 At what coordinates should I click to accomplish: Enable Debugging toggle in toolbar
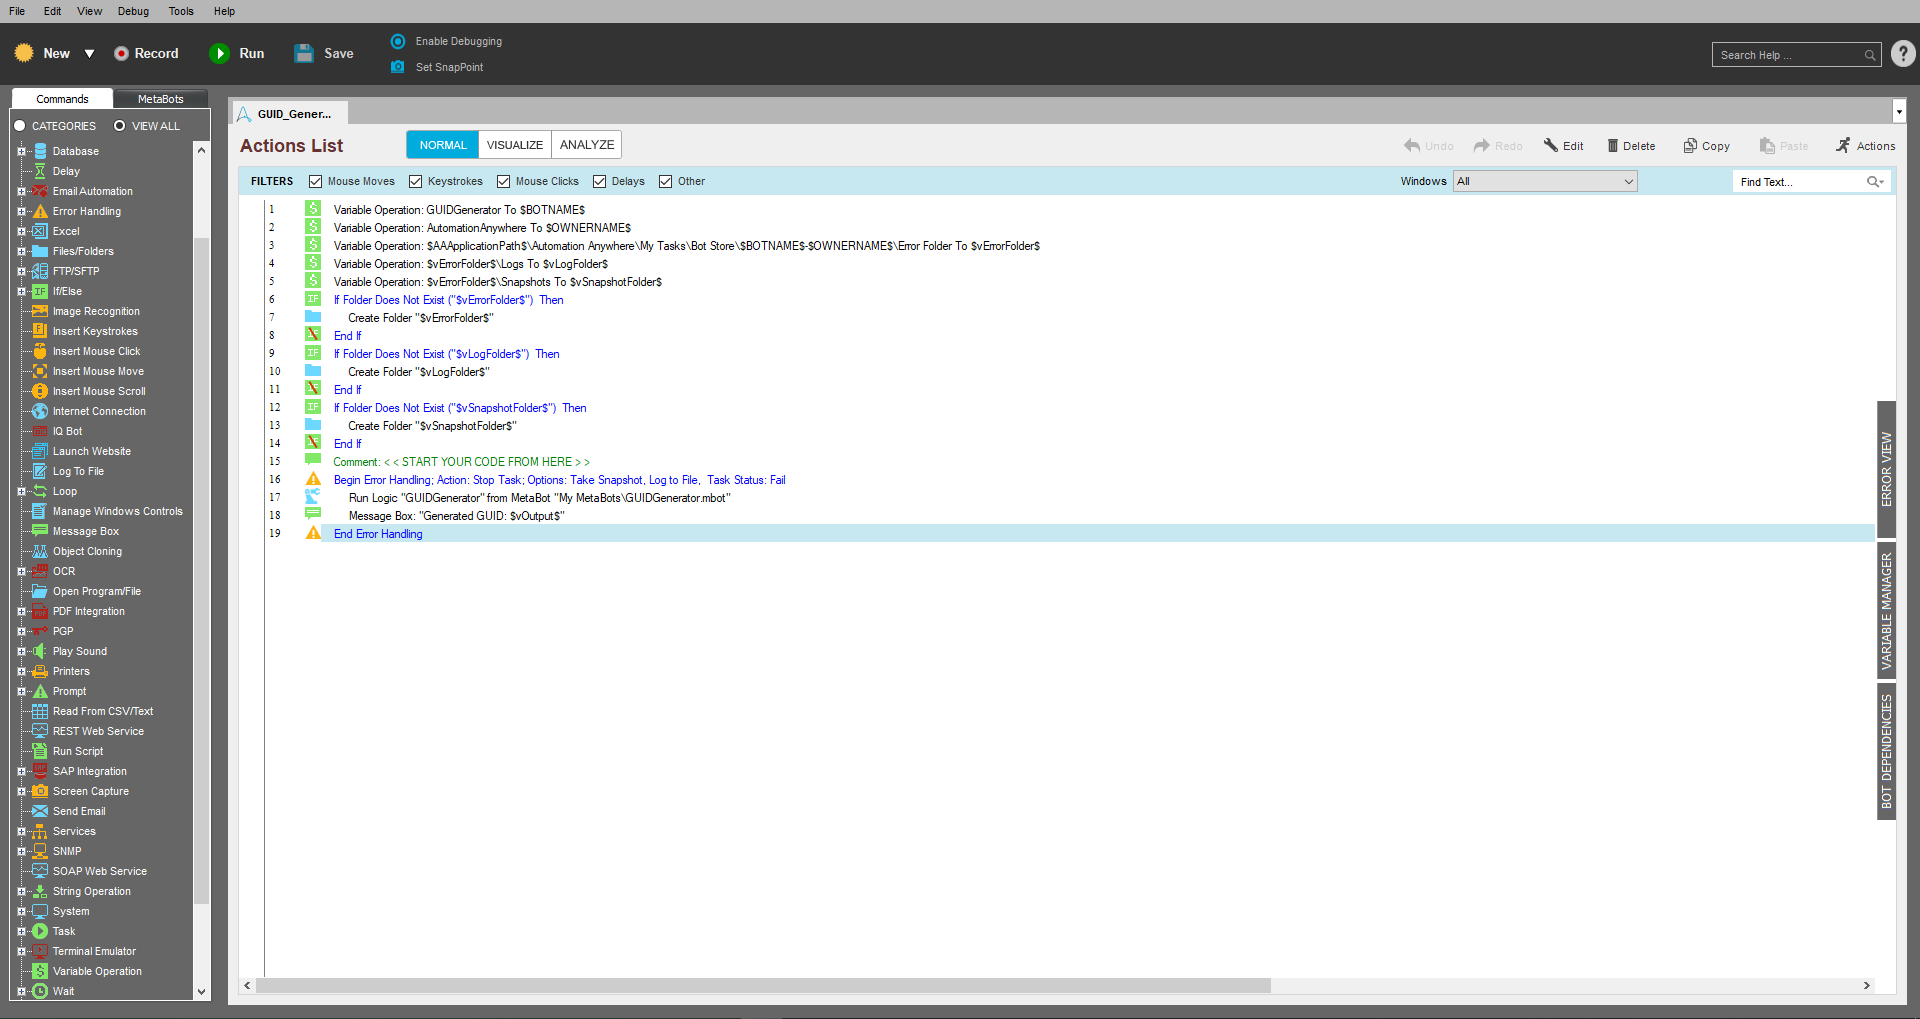[398, 41]
